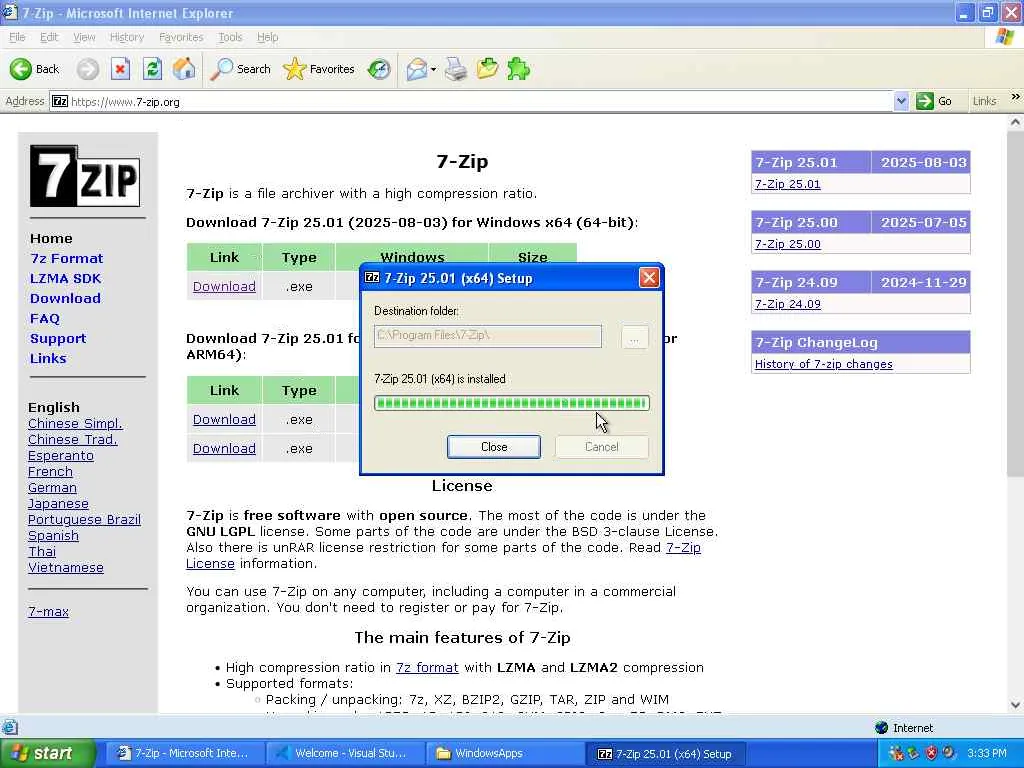Click the green Go arrow button

coord(924,101)
